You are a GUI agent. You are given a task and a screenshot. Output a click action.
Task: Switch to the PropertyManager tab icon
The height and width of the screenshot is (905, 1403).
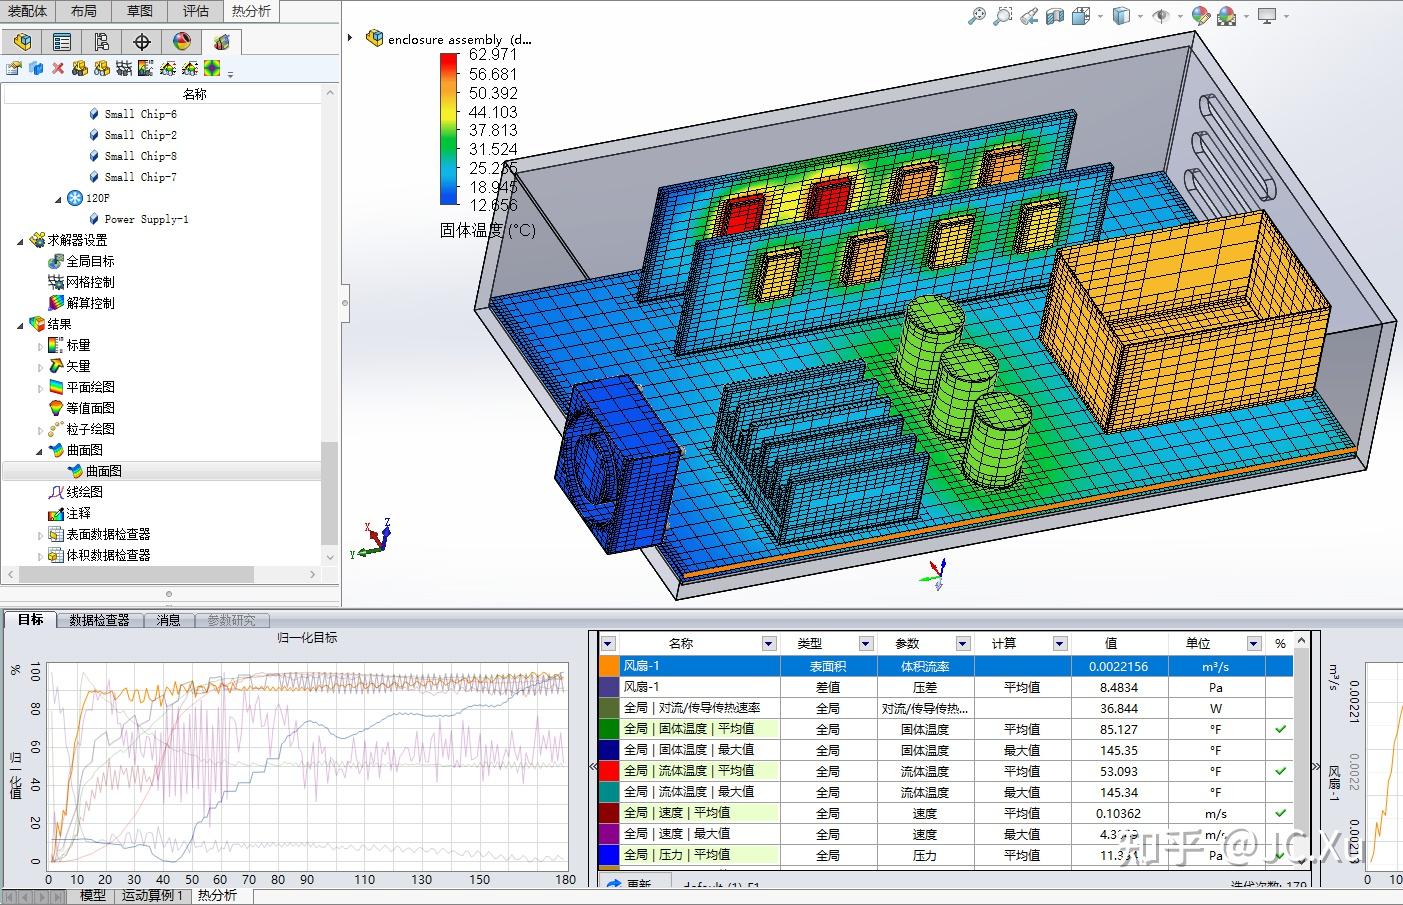point(62,42)
